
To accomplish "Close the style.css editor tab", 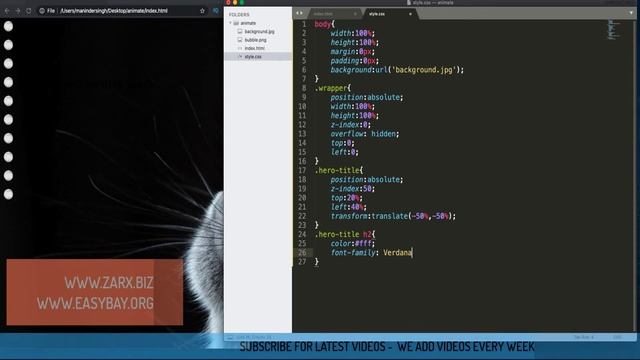I will [410, 14].
